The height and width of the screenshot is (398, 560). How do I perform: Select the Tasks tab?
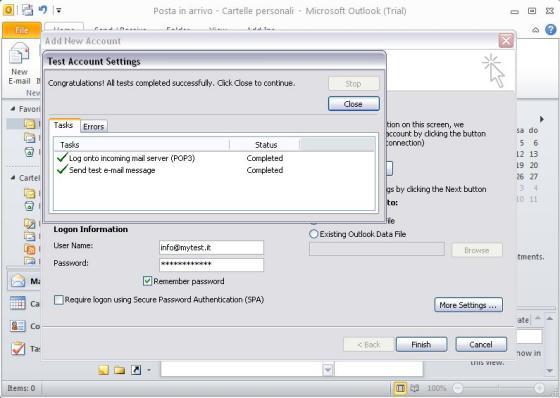[x=63, y=125]
